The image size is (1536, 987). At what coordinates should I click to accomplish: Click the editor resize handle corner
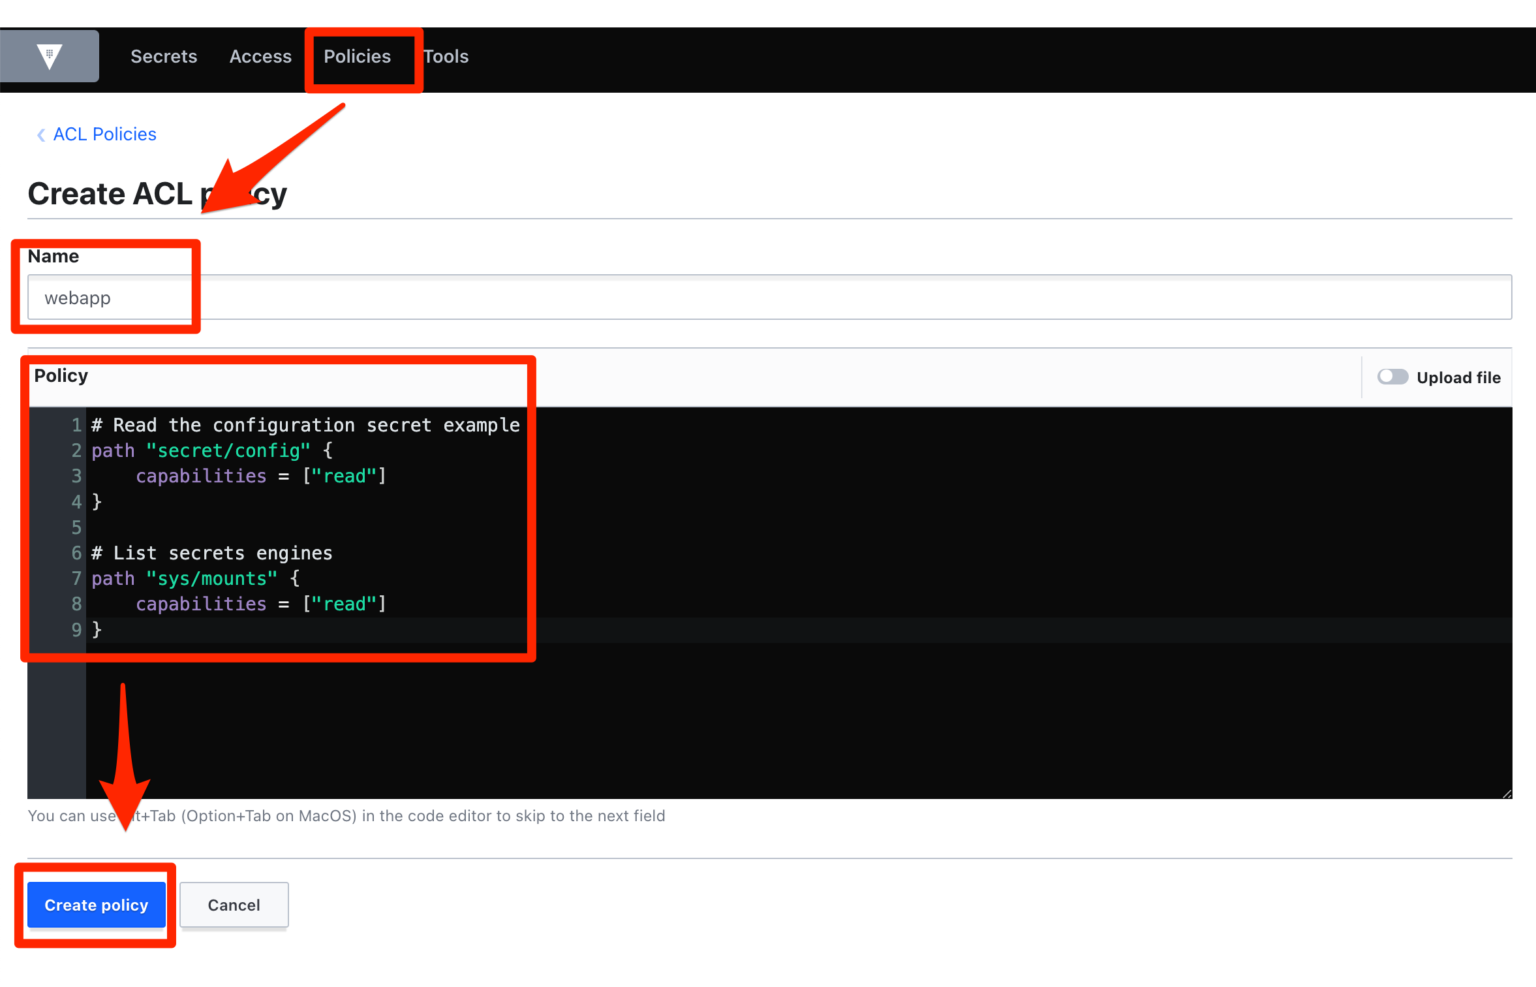click(1506, 791)
